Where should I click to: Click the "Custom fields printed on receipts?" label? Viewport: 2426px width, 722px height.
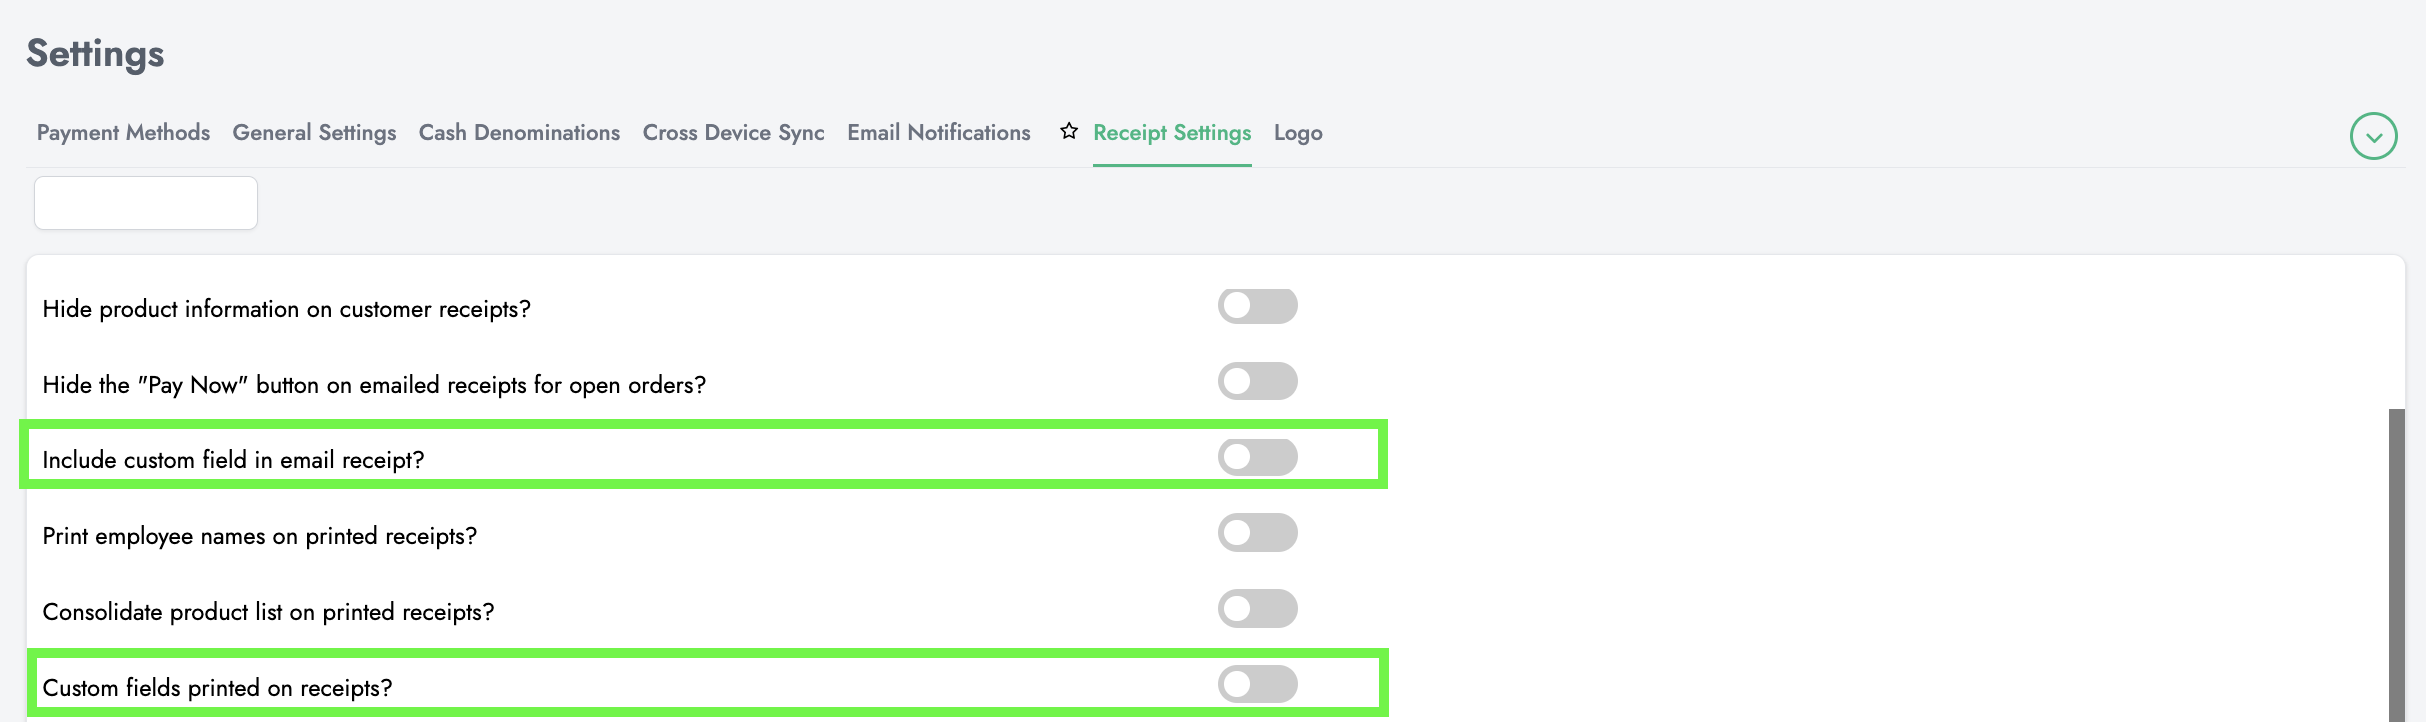(x=217, y=688)
